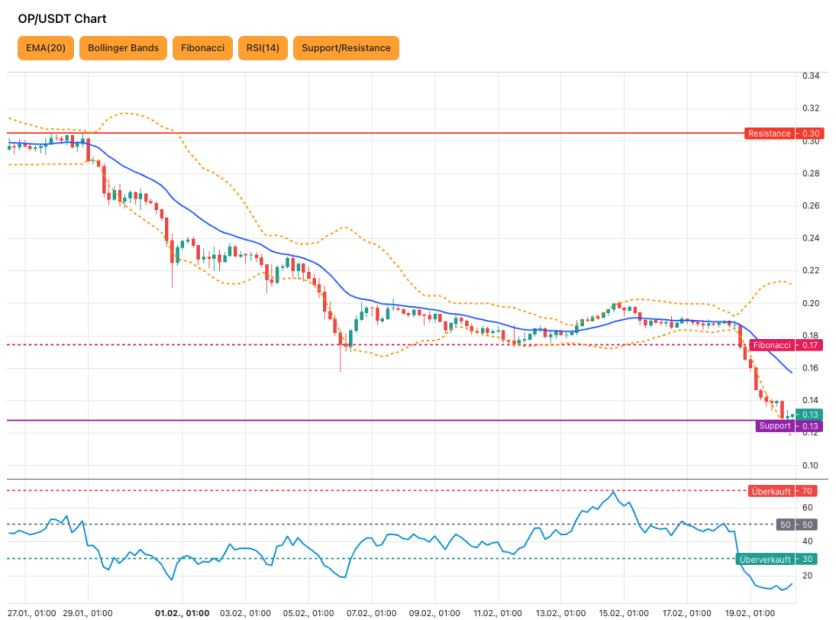The height and width of the screenshot is (620, 836).
Task: Toggle the Fibonacci overlay button
Action: pos(202,48)
